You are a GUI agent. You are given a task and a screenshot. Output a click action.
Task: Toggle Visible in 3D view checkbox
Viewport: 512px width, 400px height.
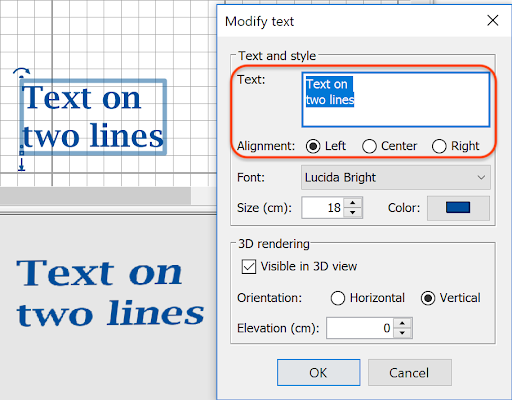(249, 267)
